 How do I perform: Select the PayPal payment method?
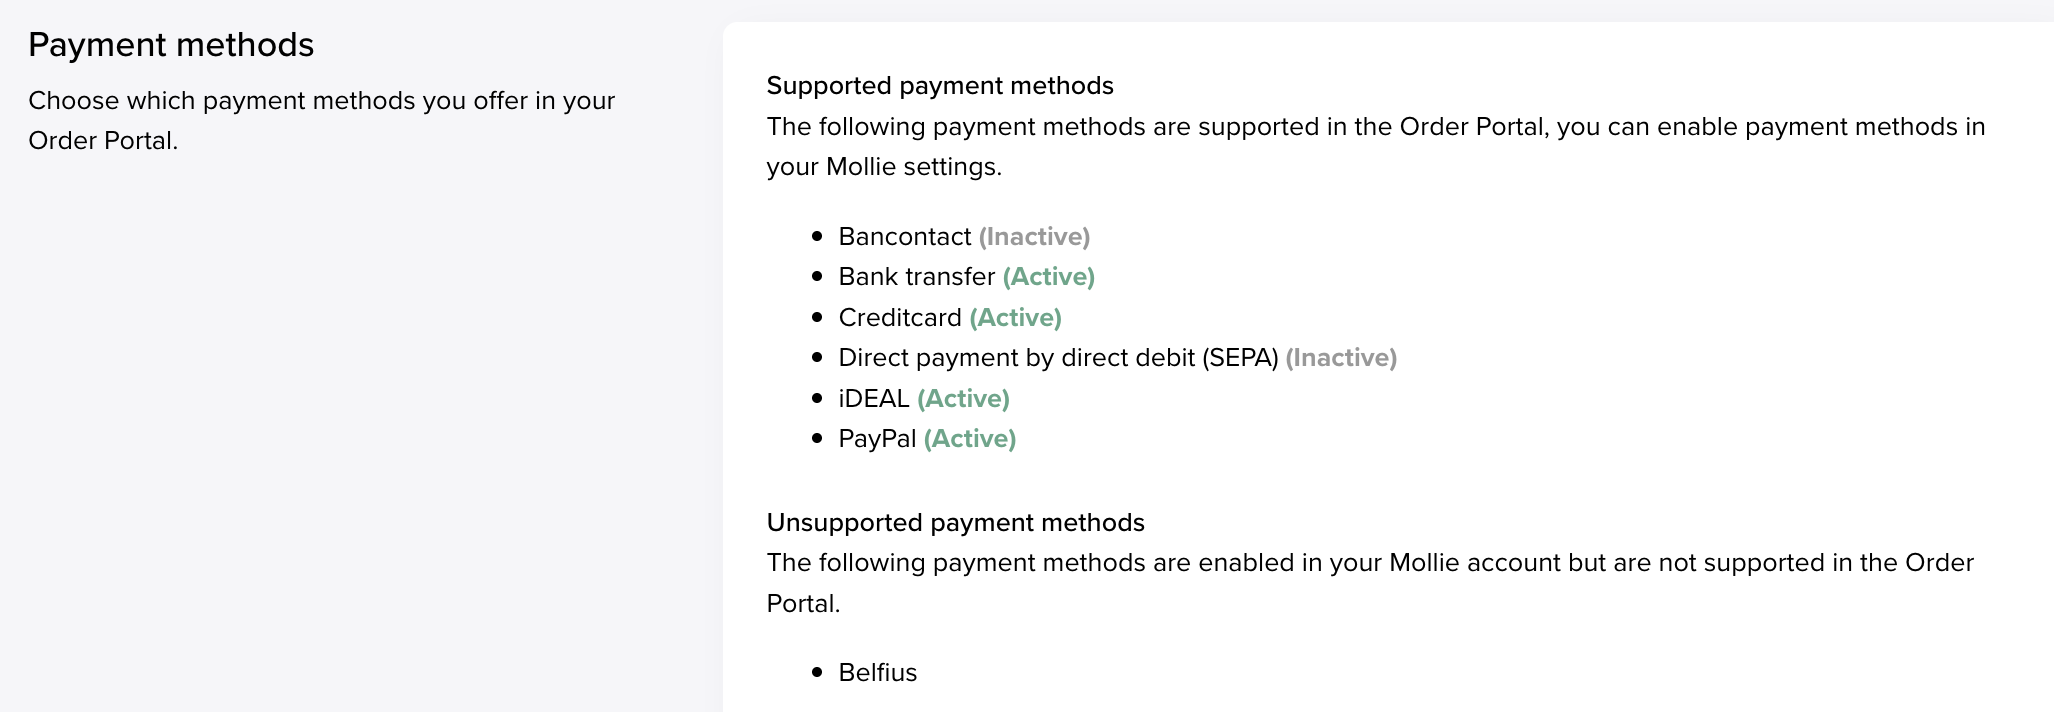(877, 439)
